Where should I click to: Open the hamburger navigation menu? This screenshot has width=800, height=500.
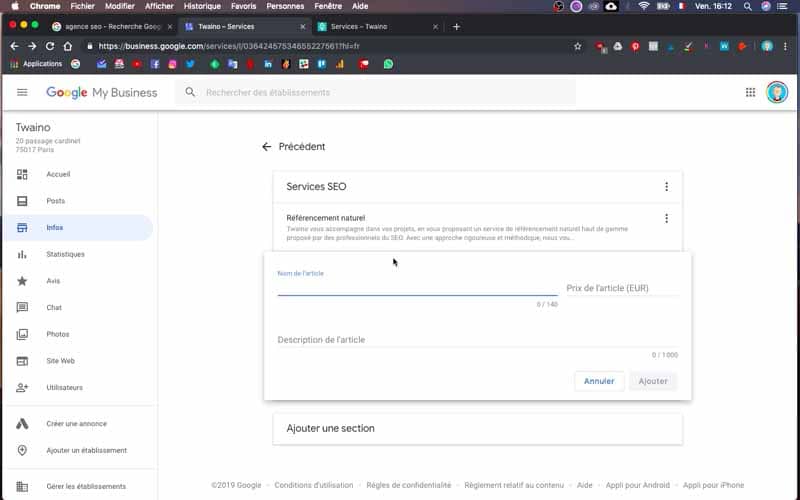(22, 92)
